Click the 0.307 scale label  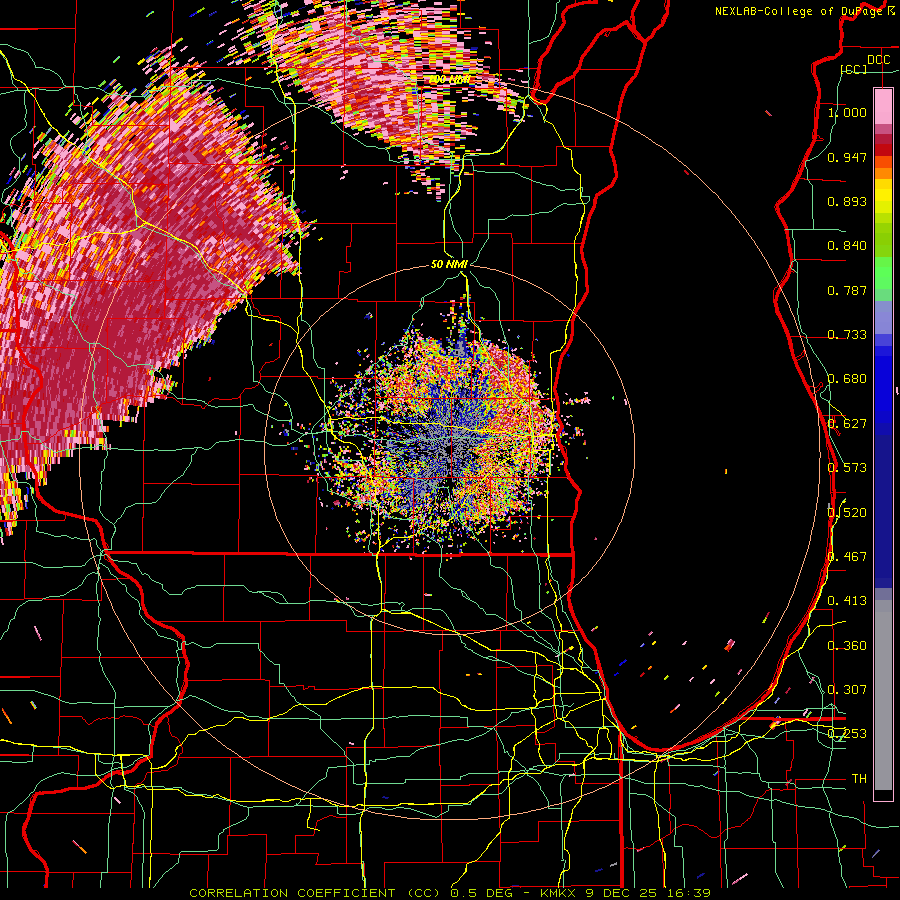847,689
